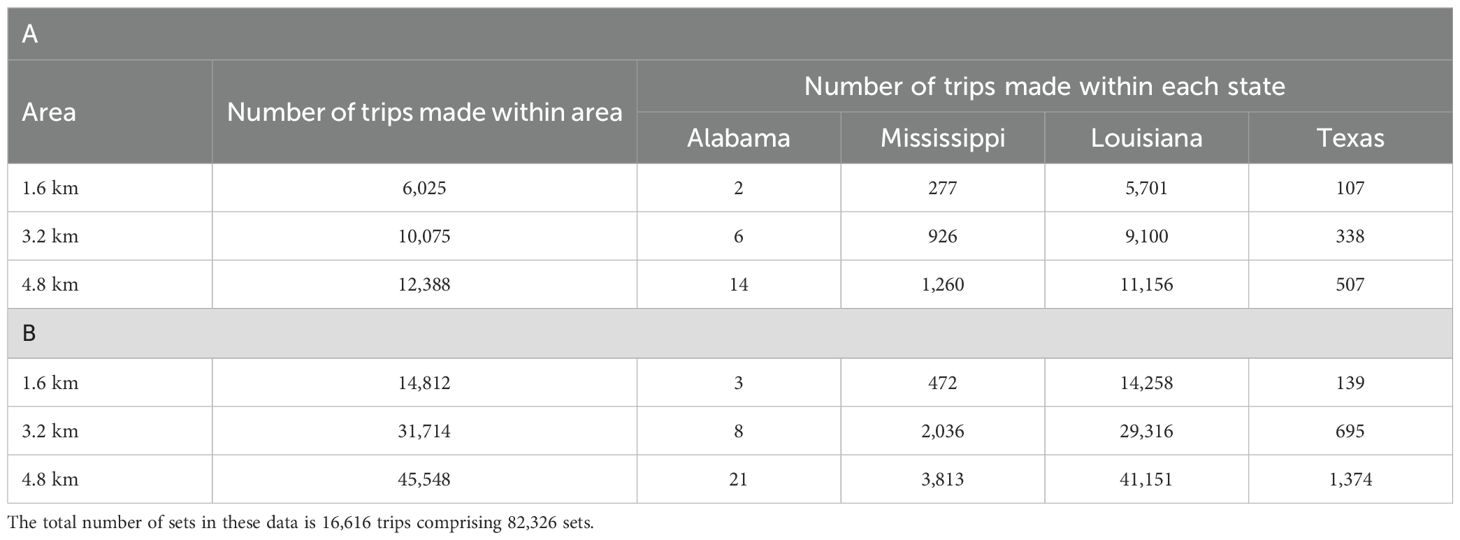Click the Texas value 1,374
This screenshot has width=1460, height=540.
click(1350, 479)
